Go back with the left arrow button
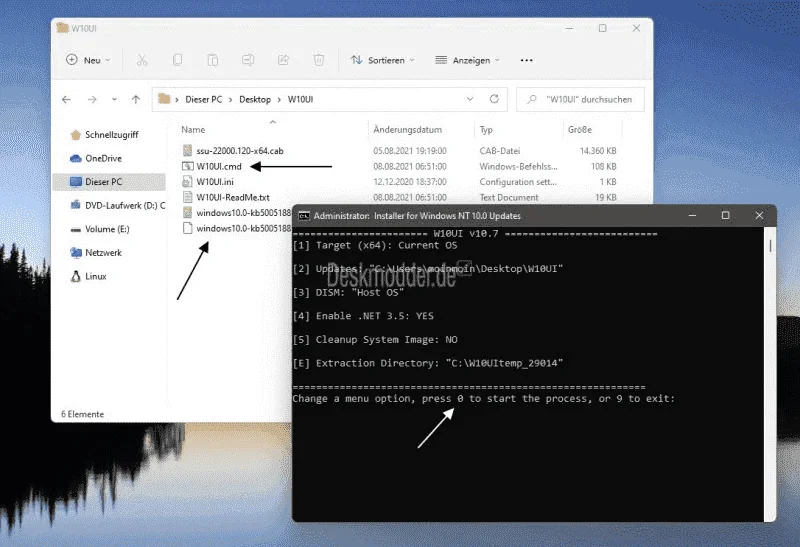800x547 pixels. click(66, 100)
